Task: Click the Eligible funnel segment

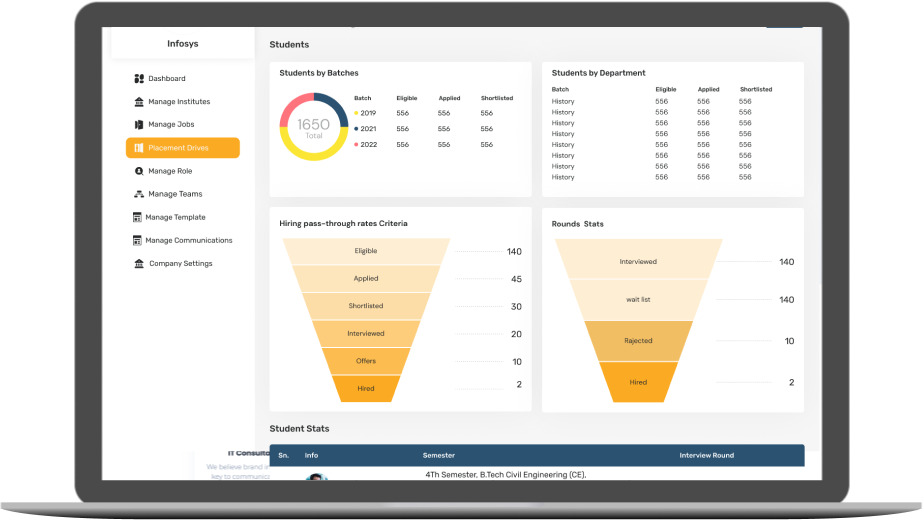Action: (366, 251)
